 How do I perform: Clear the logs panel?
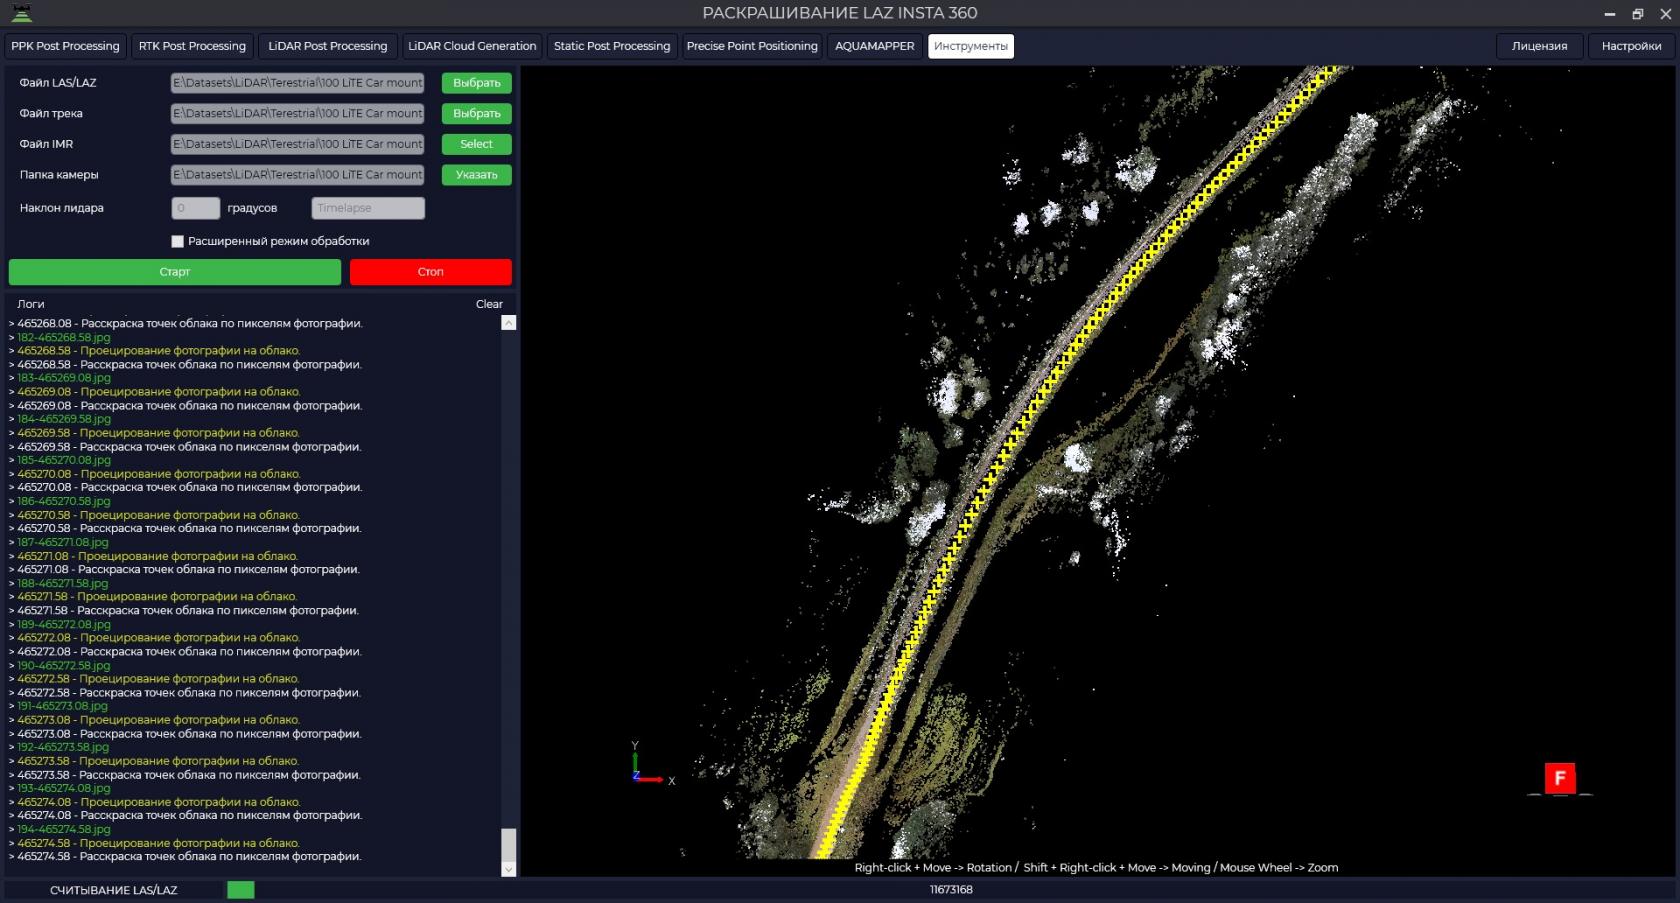click(x=489, y=304)
